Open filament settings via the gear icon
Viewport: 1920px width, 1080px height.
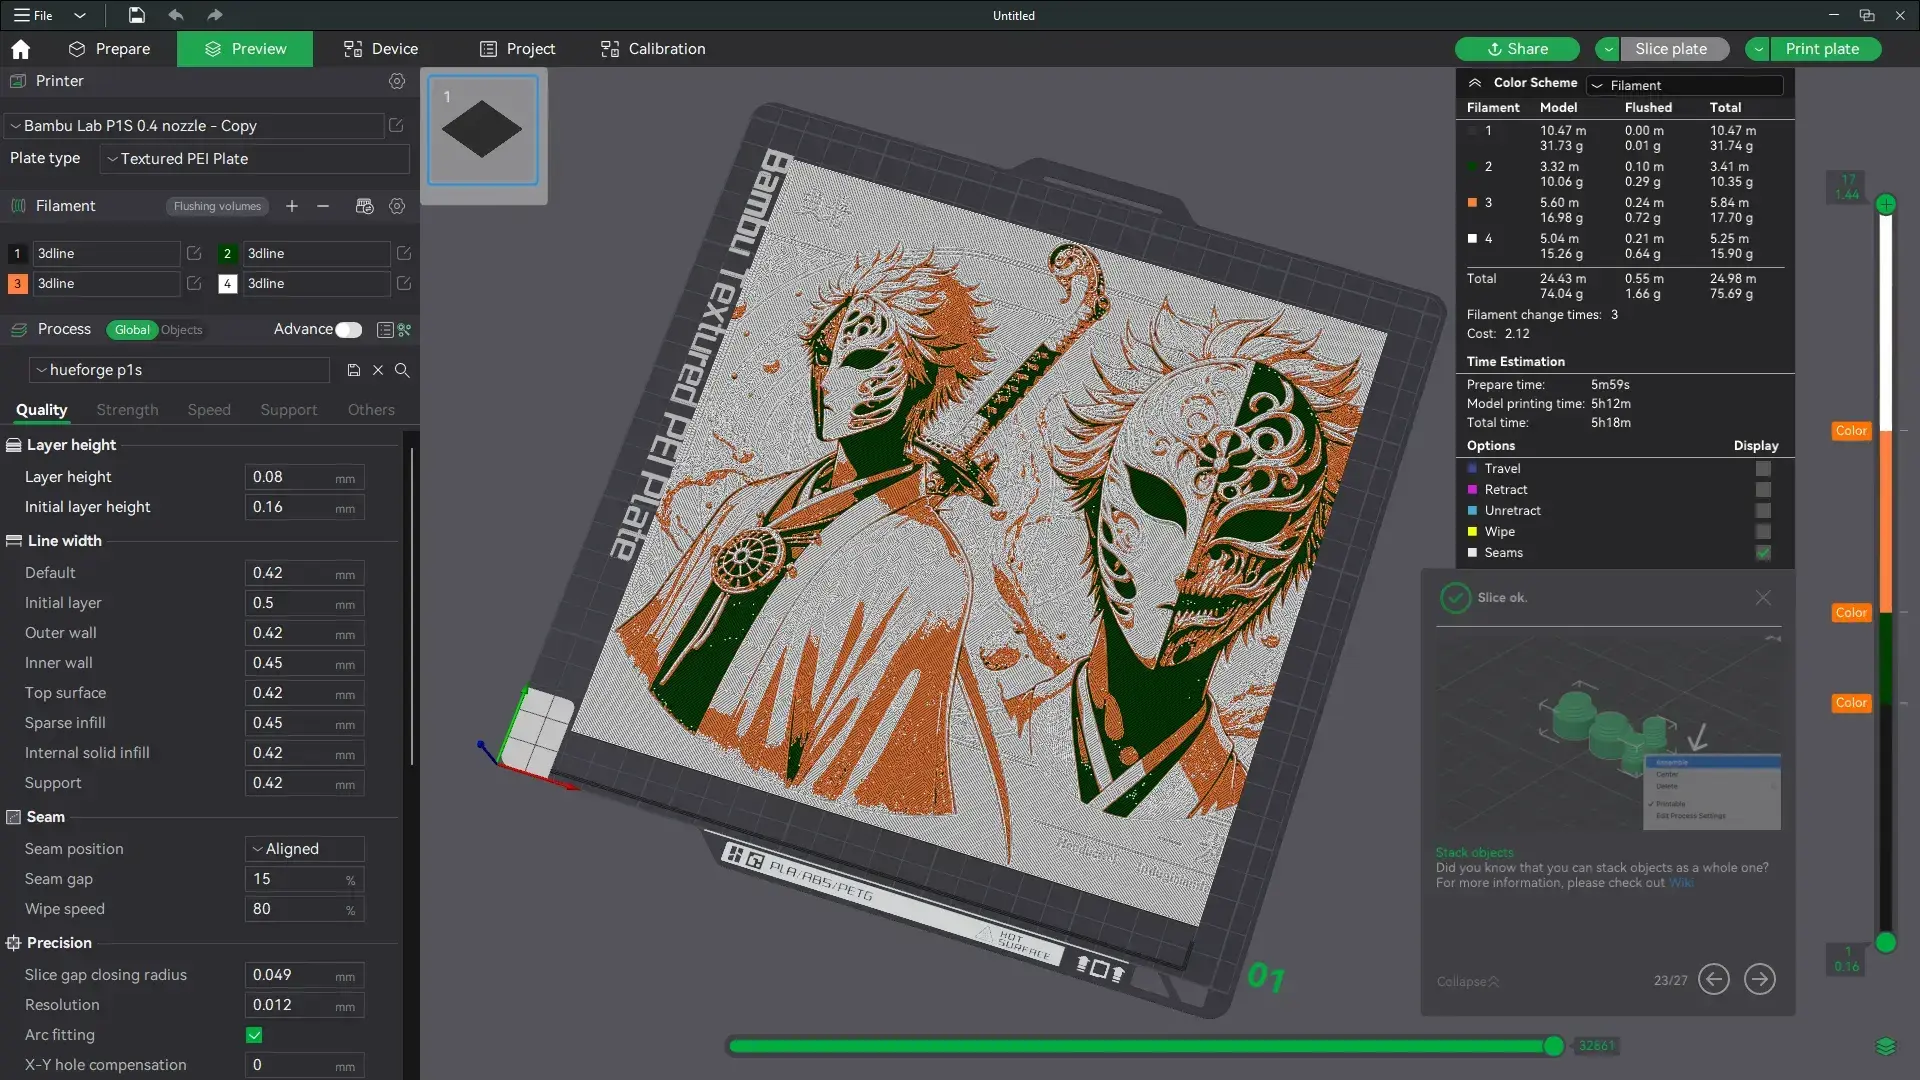pos(397,206)
